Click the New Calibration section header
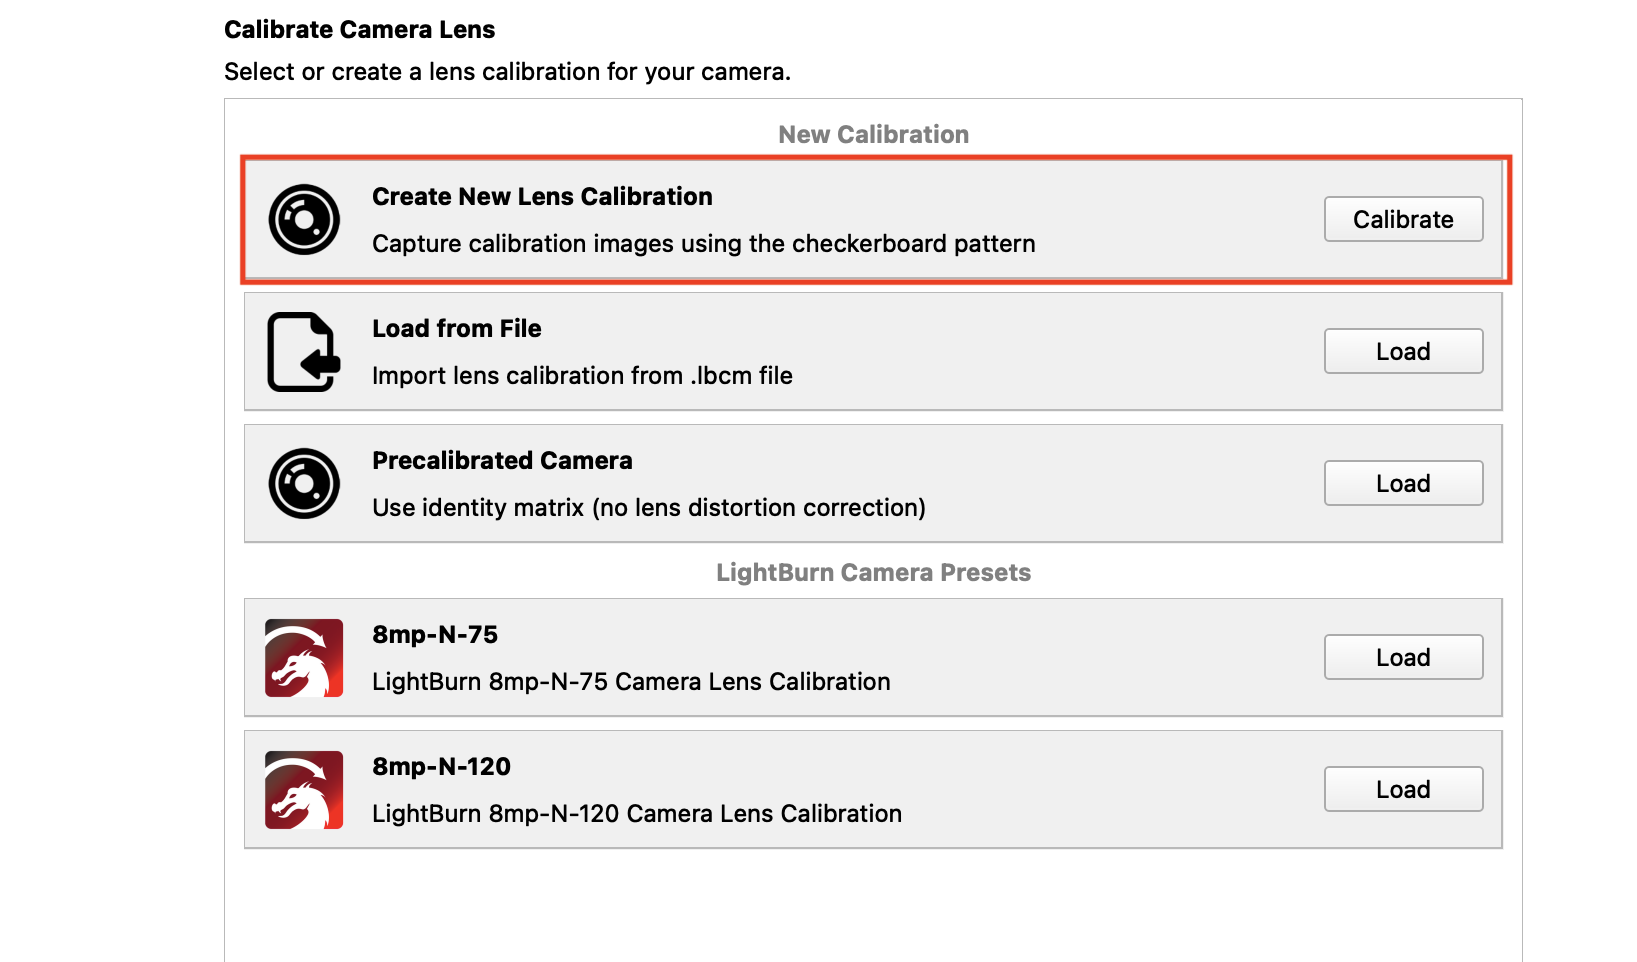Screen dimensions: 1637x962 point(873,134)
